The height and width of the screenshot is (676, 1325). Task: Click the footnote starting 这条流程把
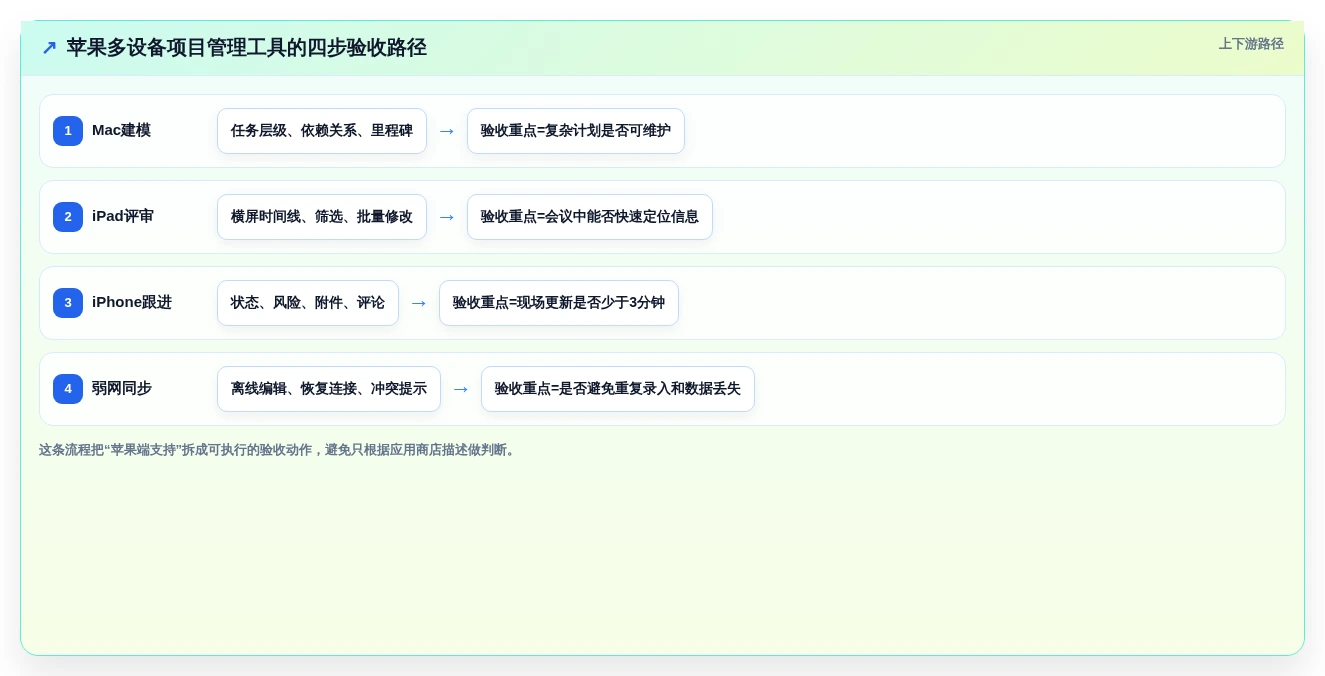click(x=279, y=450)
